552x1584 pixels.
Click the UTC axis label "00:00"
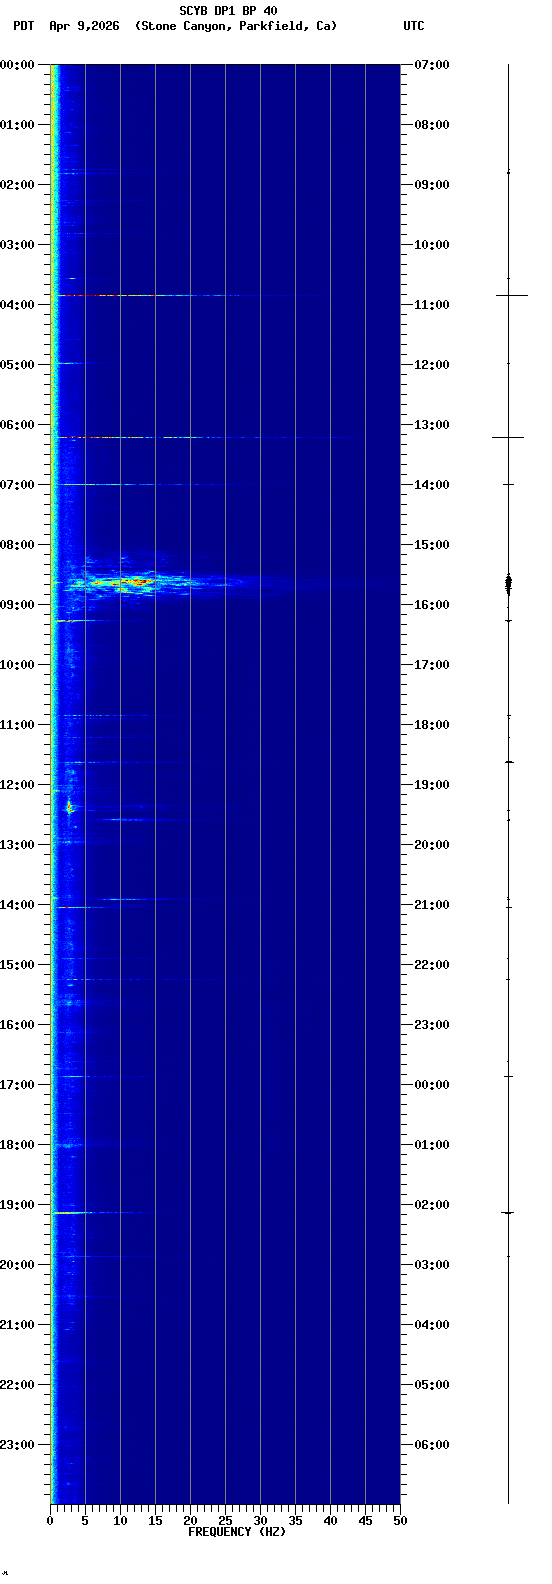point(432,1085)
